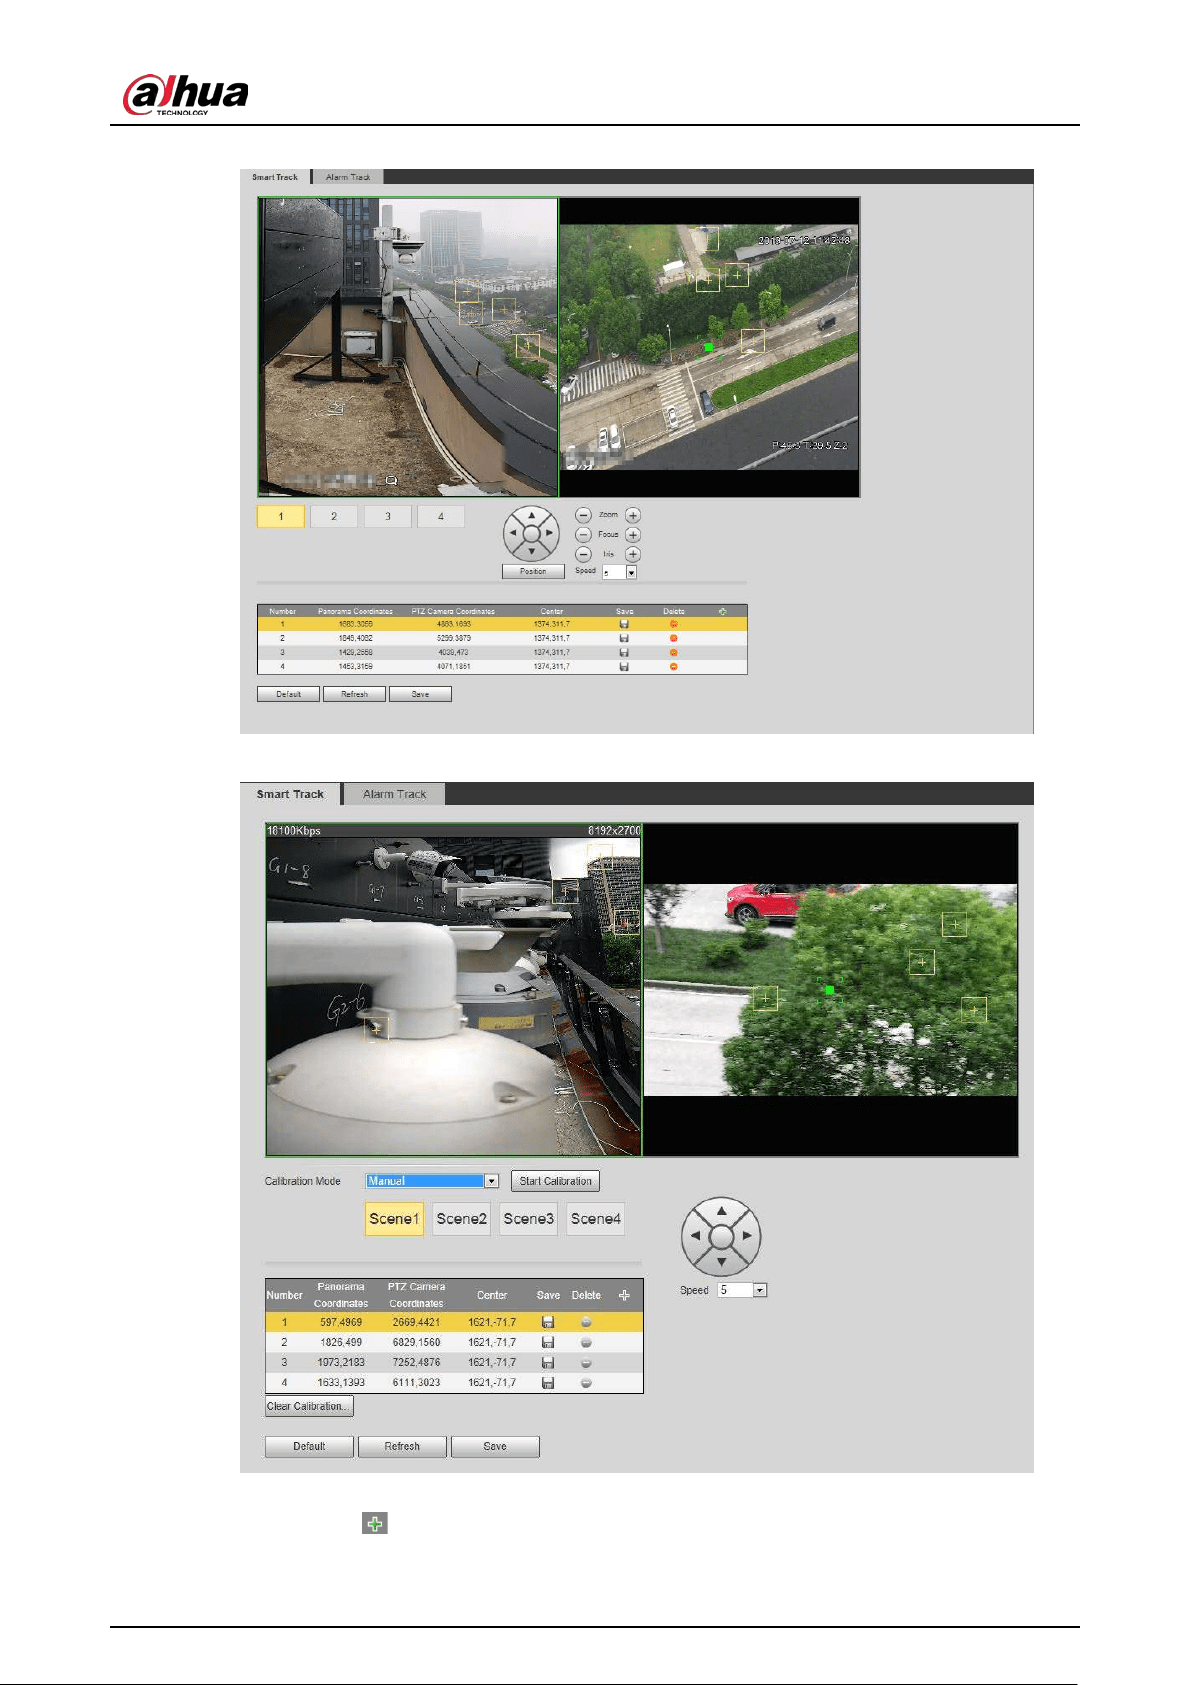Screen dimensions: 1192x1685
Task: Click the Position button
Action: 533,571
